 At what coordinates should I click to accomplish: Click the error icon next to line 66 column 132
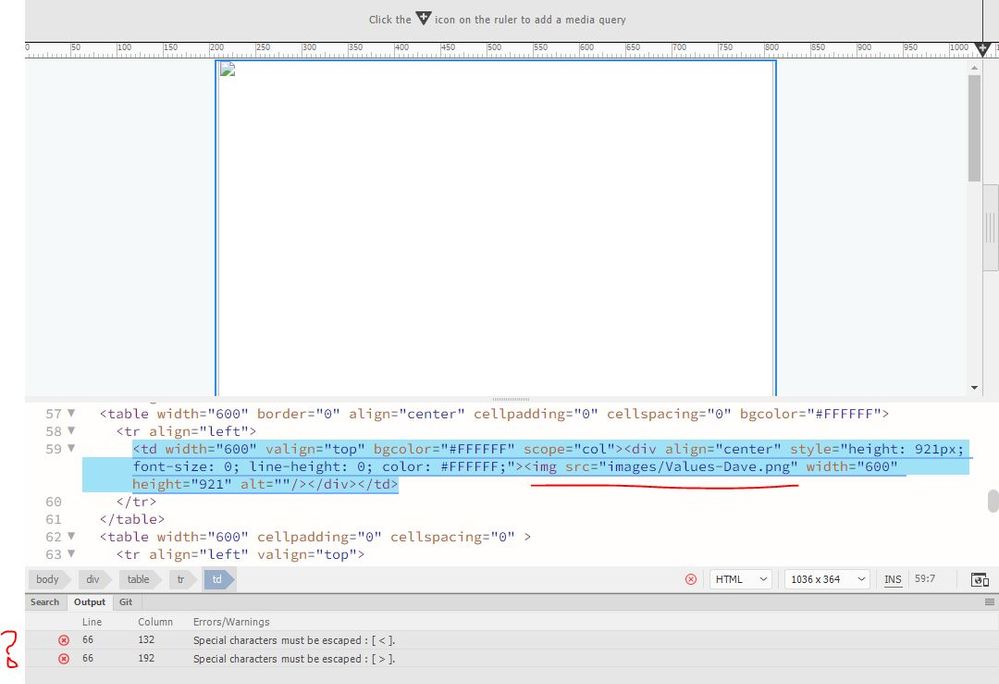click(64, 640)
